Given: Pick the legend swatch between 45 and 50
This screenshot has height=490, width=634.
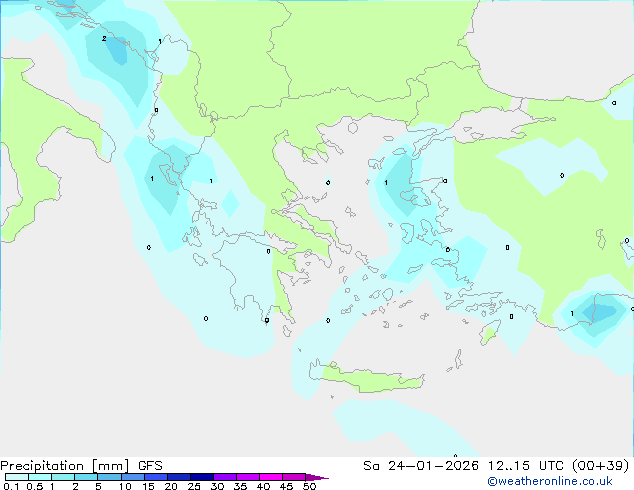Looking at the screenshot, I should pos(294,477).
